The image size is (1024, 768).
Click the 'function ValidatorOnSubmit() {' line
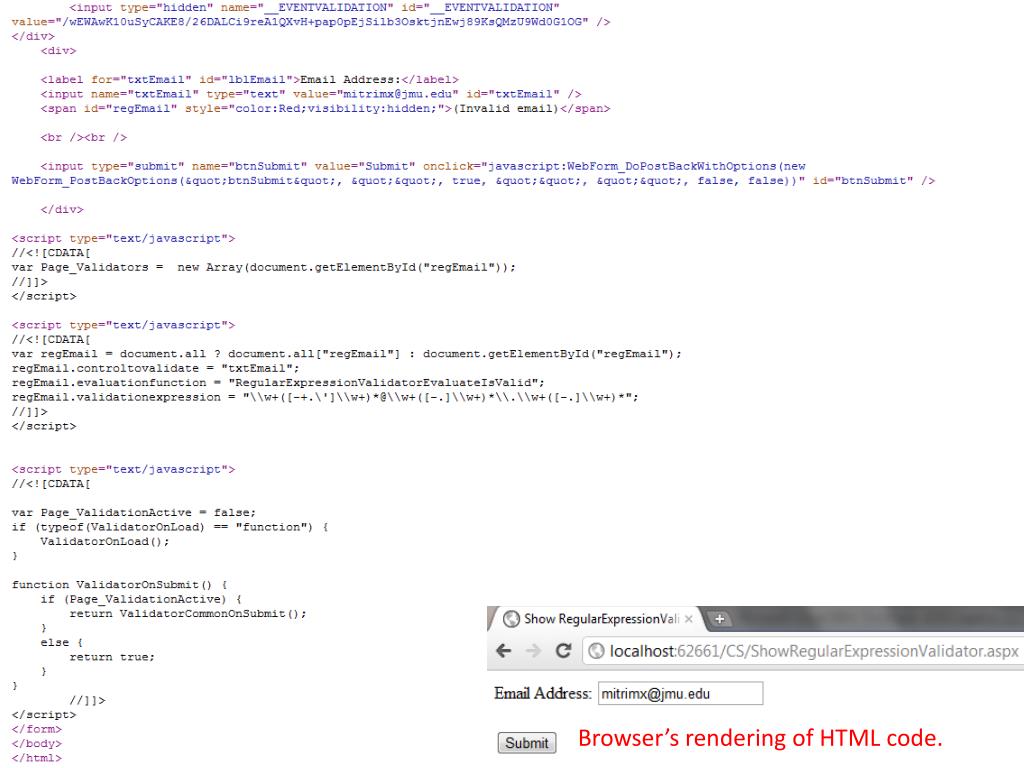coord(120,584)
